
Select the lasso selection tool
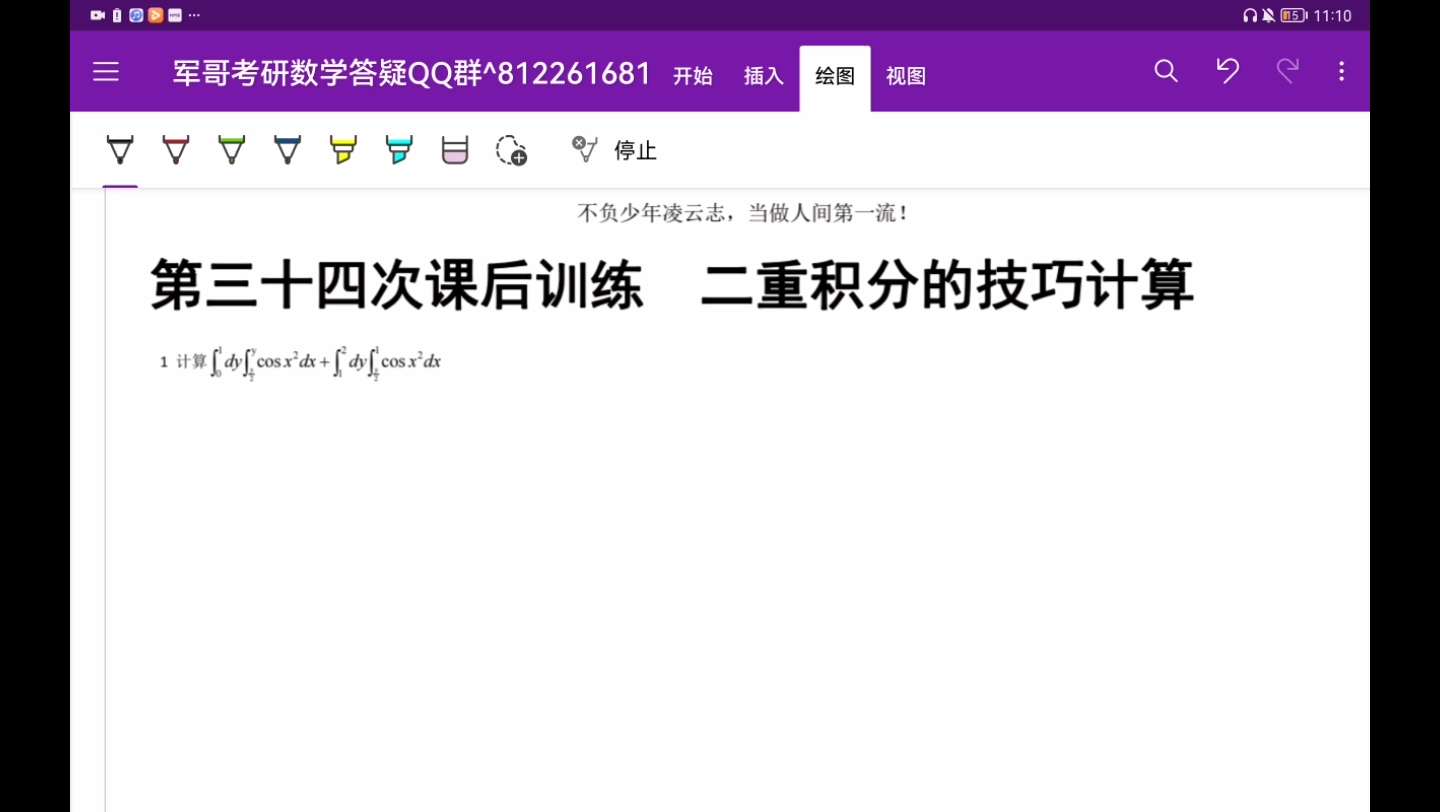[510, 150]
